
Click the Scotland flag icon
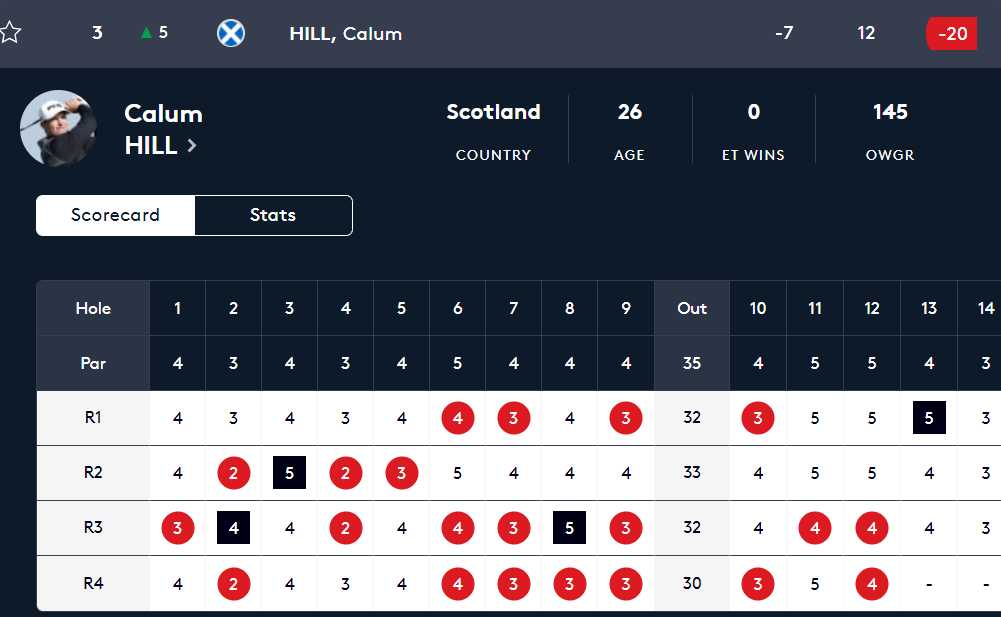point(231,33)
